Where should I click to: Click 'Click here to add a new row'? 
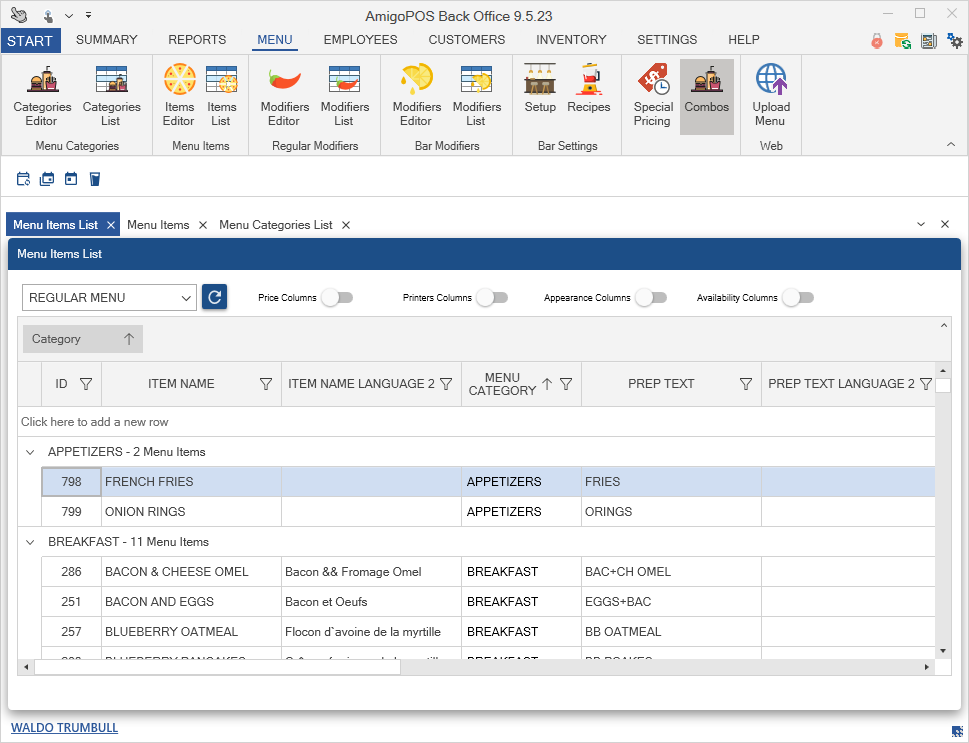click(x=95, y=422)
